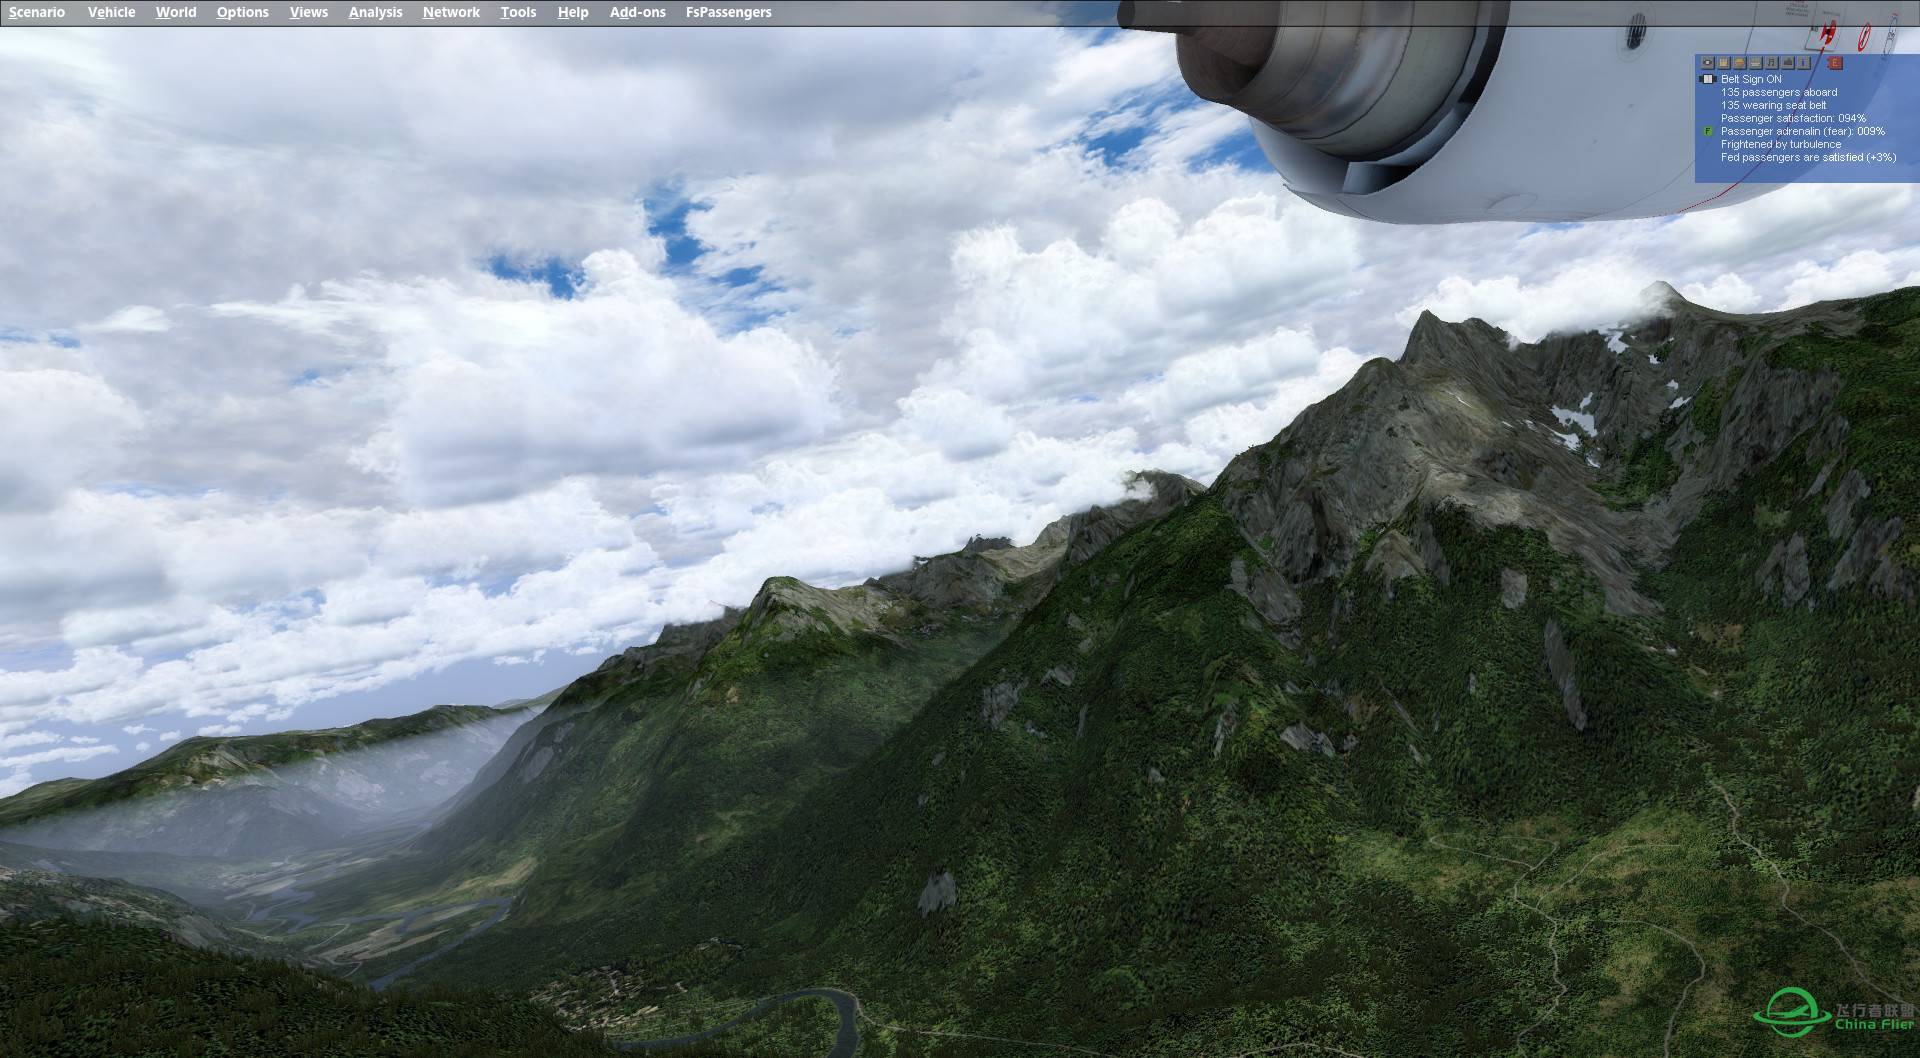
Task: Click the Passenger satisfaction status line
Action: pos(1792,118)
